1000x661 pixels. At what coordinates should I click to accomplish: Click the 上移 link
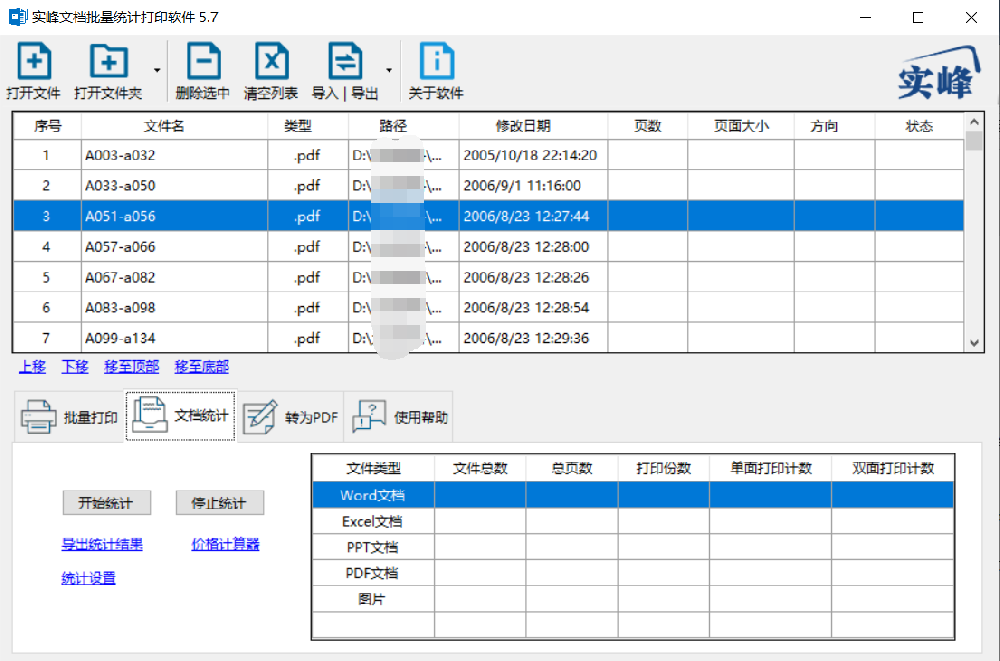coord(33,366)
